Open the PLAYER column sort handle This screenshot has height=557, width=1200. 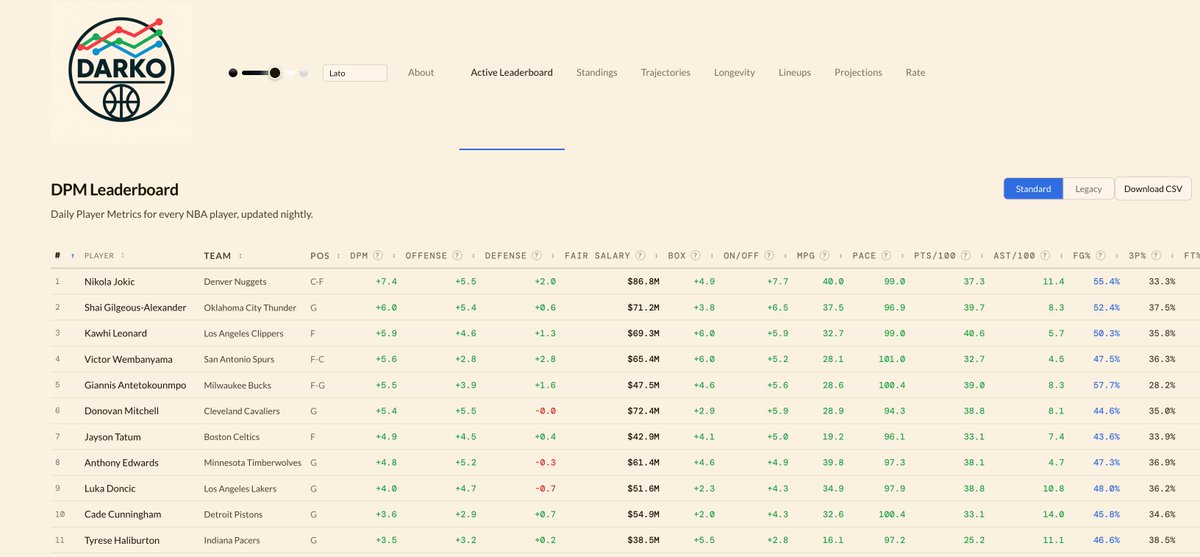pos(123,256)
